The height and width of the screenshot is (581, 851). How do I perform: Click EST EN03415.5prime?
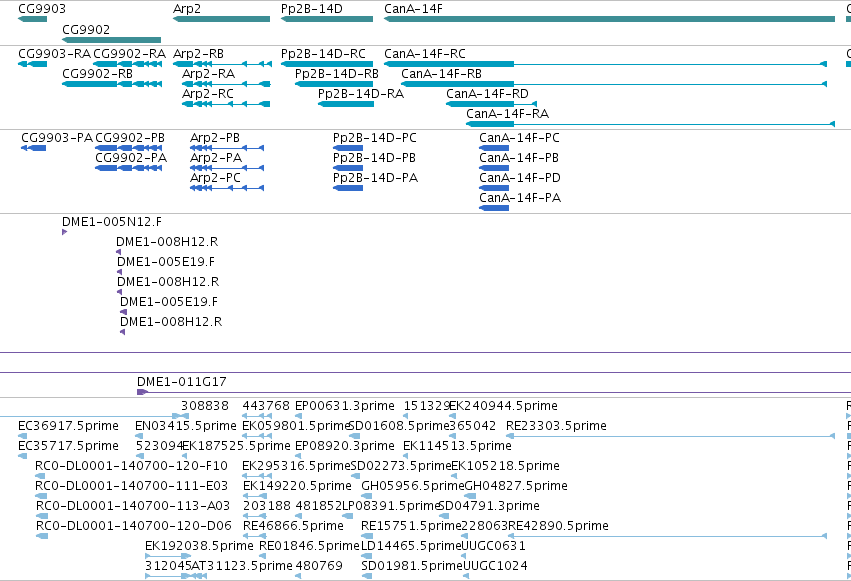click(138, 436)
